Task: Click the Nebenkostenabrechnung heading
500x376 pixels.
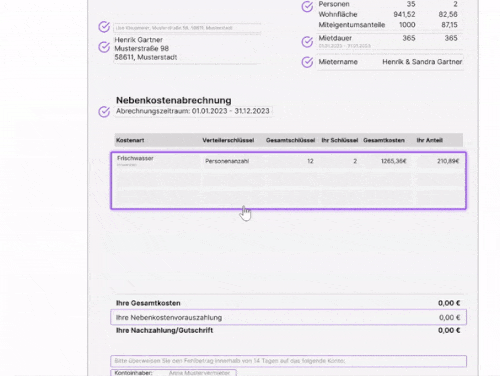Action: tap(174, 100)
